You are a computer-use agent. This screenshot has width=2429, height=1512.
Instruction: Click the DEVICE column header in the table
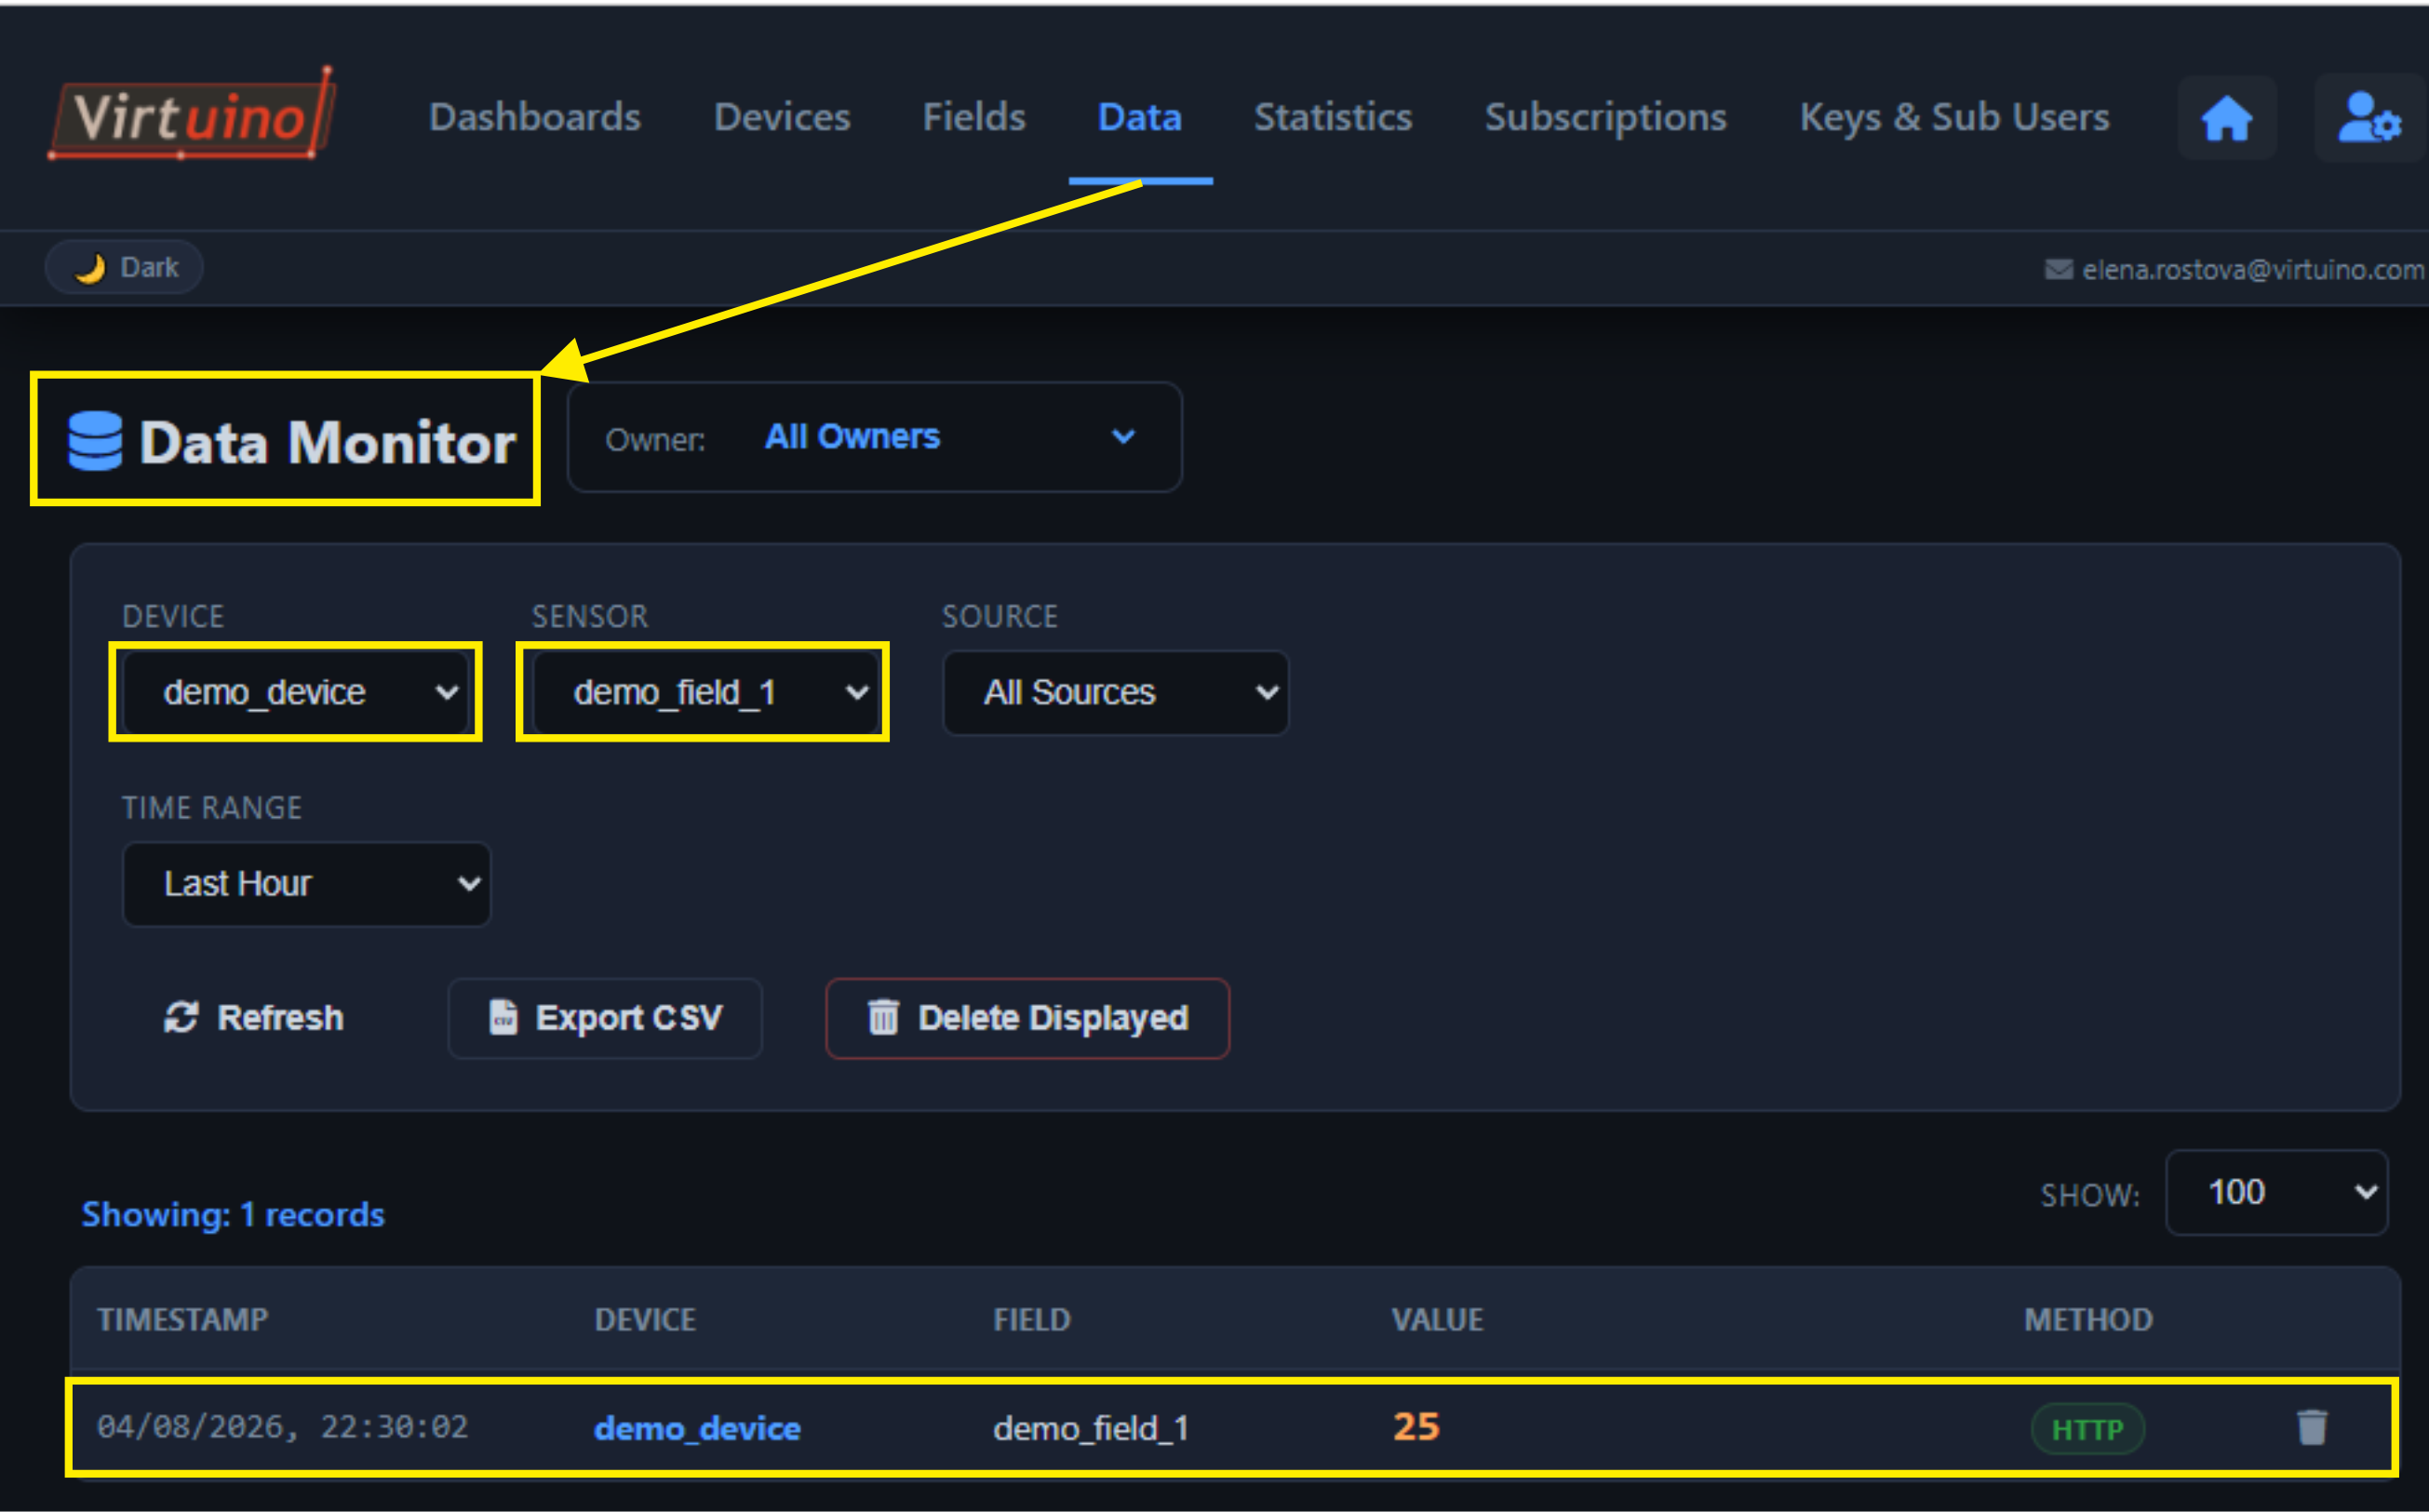[645, 1320]
